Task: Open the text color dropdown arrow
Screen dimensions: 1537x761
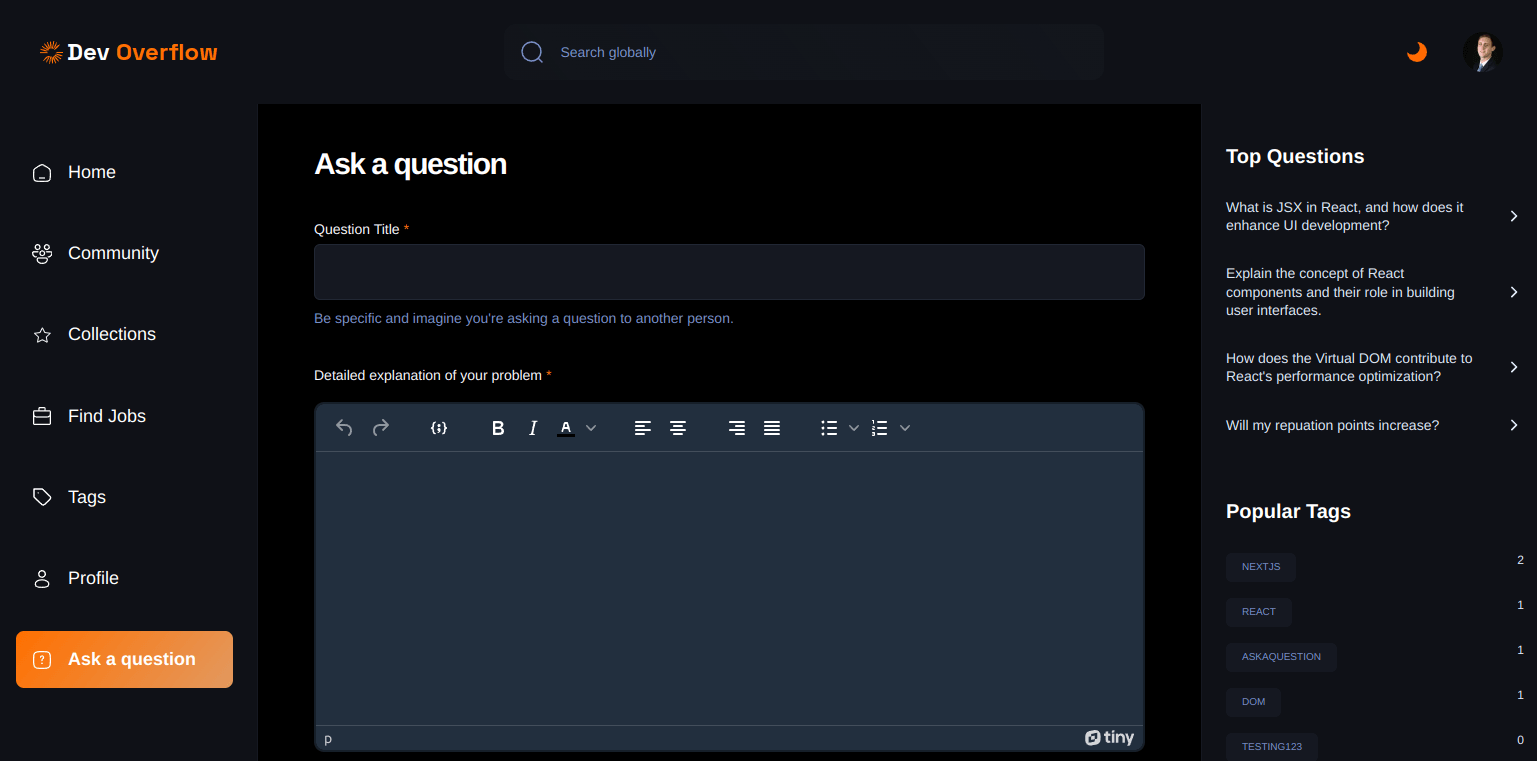Action: pyautogui.click(x=591, y=428)
